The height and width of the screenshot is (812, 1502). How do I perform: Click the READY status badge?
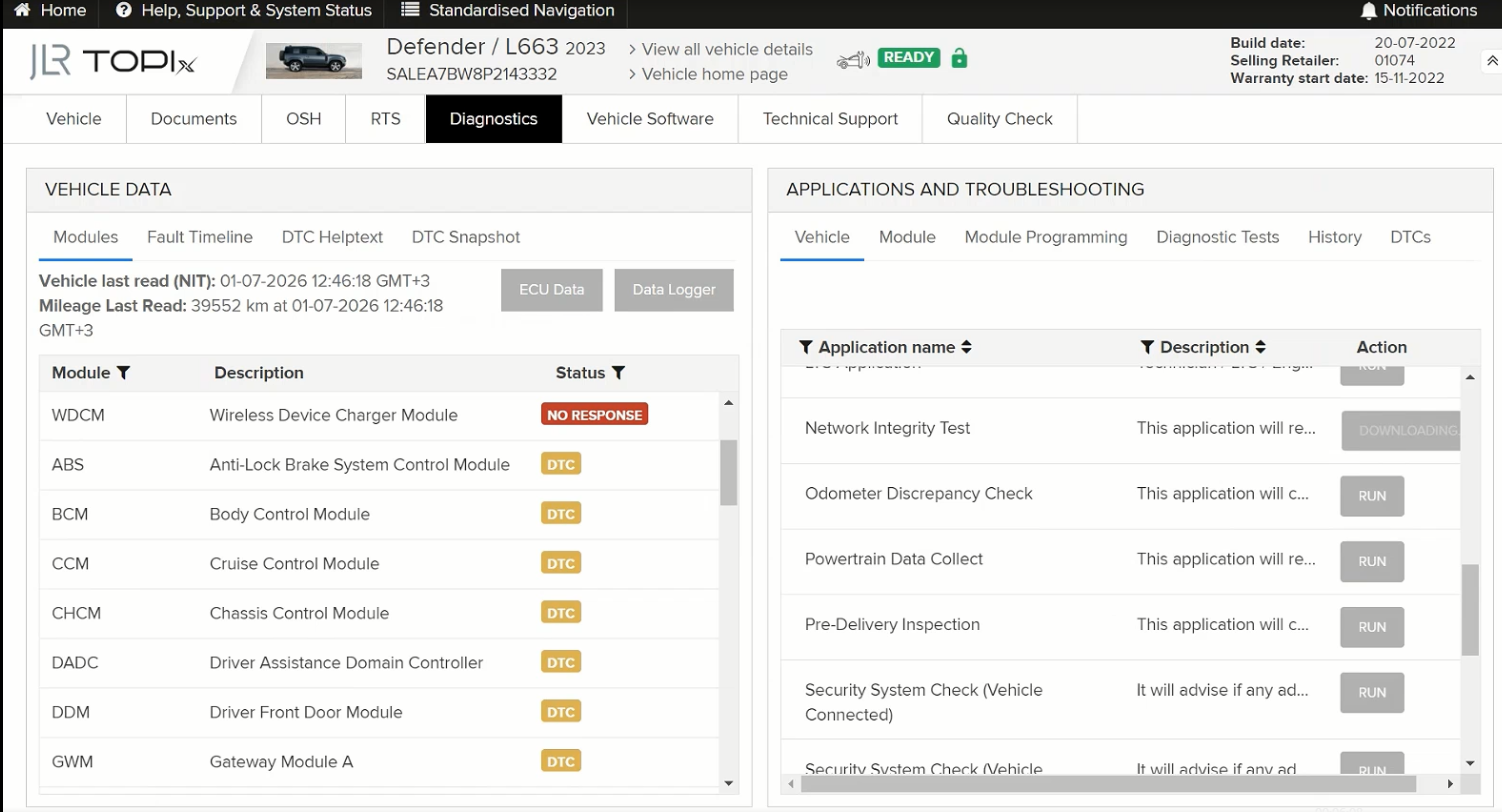pos(909,58)
